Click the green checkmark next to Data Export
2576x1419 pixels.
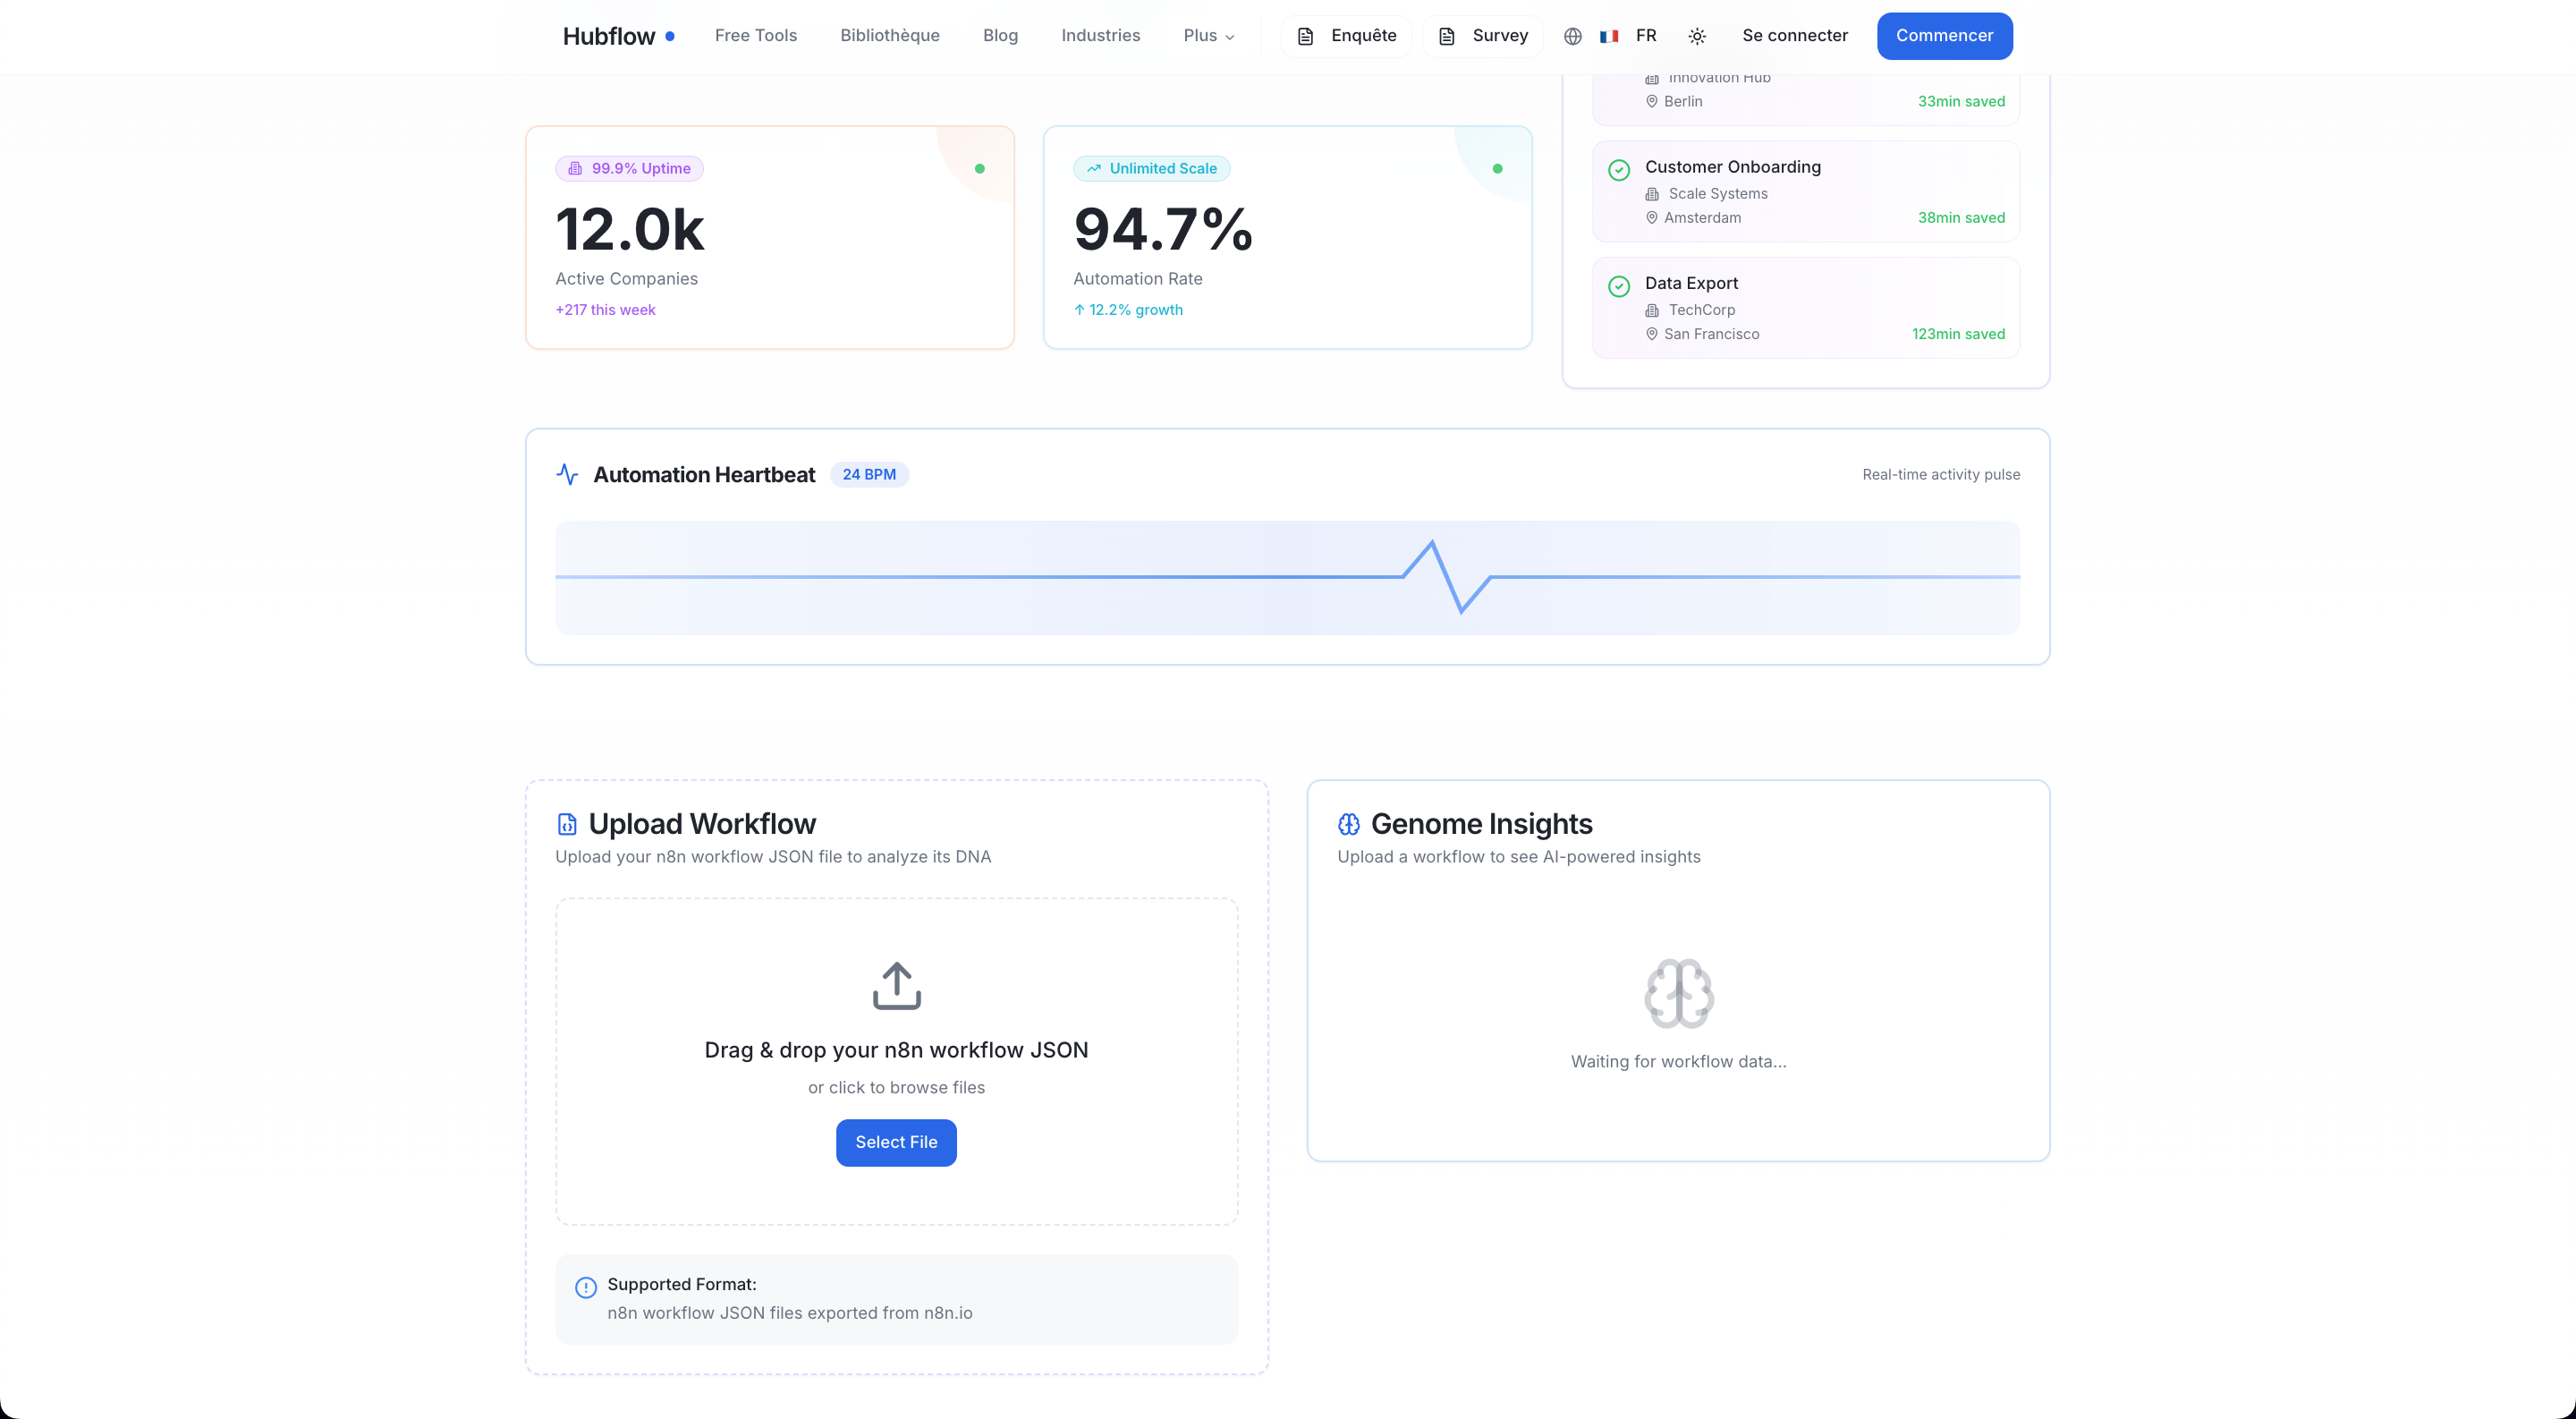coord(1618,286)
